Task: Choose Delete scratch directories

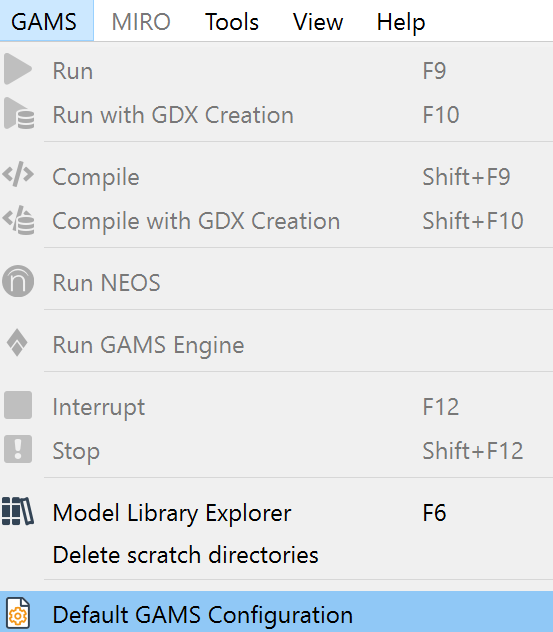Action: 276,555
